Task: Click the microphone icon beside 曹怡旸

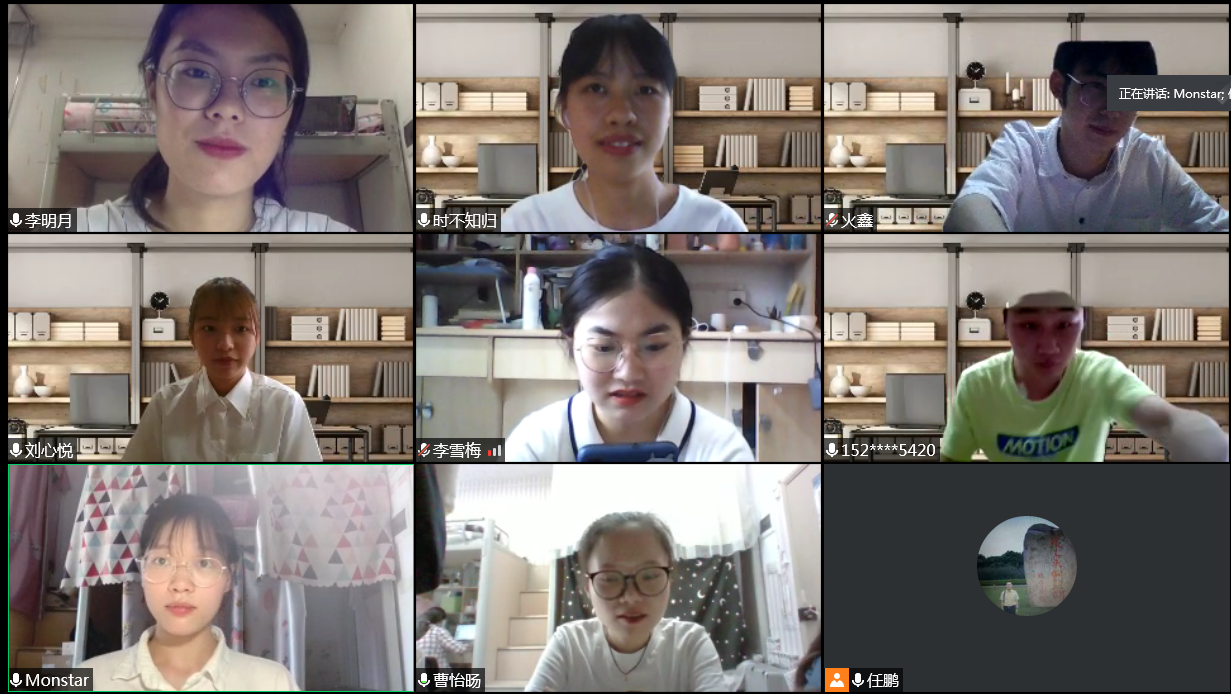Action: (x=424, y=681)
